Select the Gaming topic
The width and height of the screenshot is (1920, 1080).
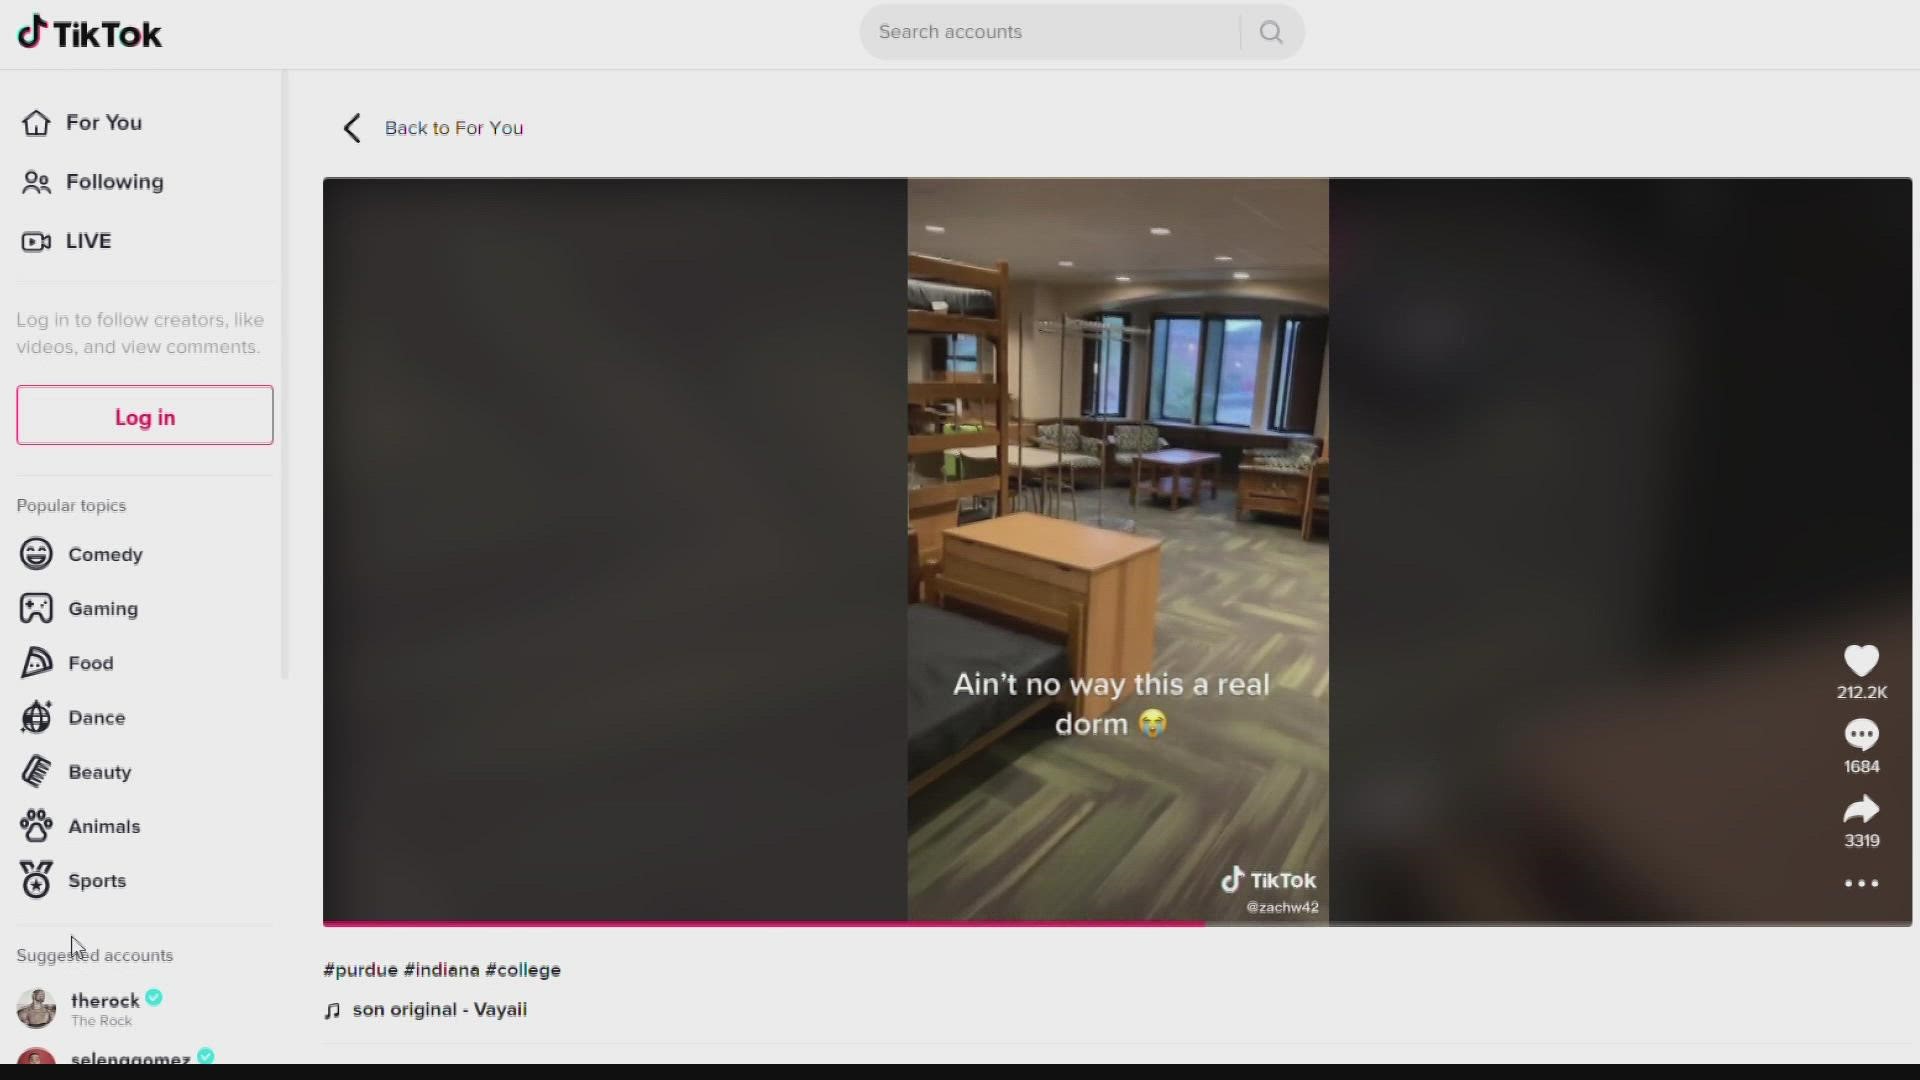[x=102, y=608]
